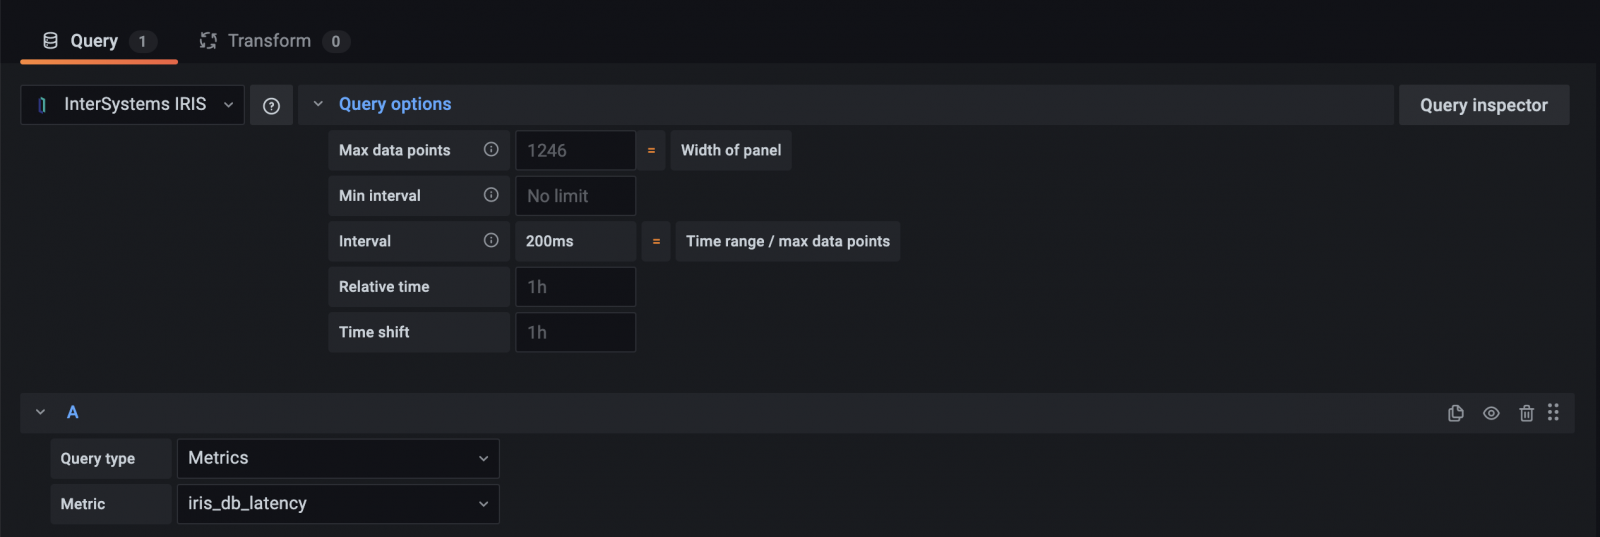The width and height of the screenshot is (1600, 537).
Task: Open the Query inspector
Action: [1483, 105]
